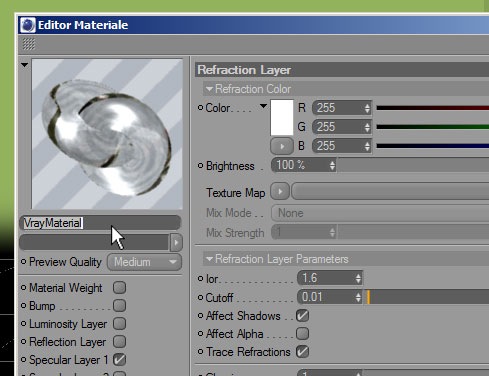
Task: Click the arrow button below the color swatch
Action: 282,146
